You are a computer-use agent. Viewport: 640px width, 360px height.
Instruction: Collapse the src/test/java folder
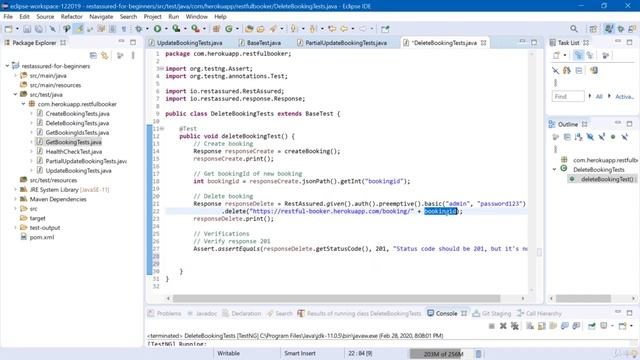[16, 94]
